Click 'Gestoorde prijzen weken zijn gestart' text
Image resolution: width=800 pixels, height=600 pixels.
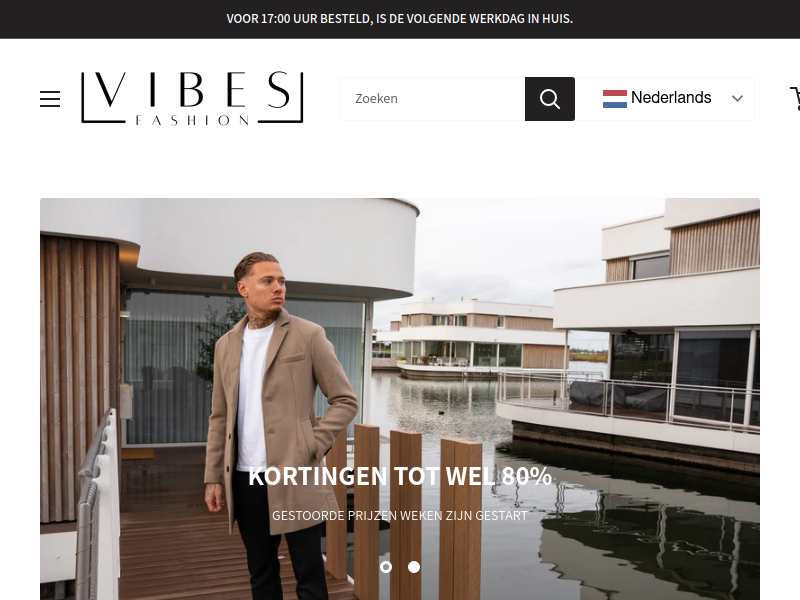coord(400,515)
